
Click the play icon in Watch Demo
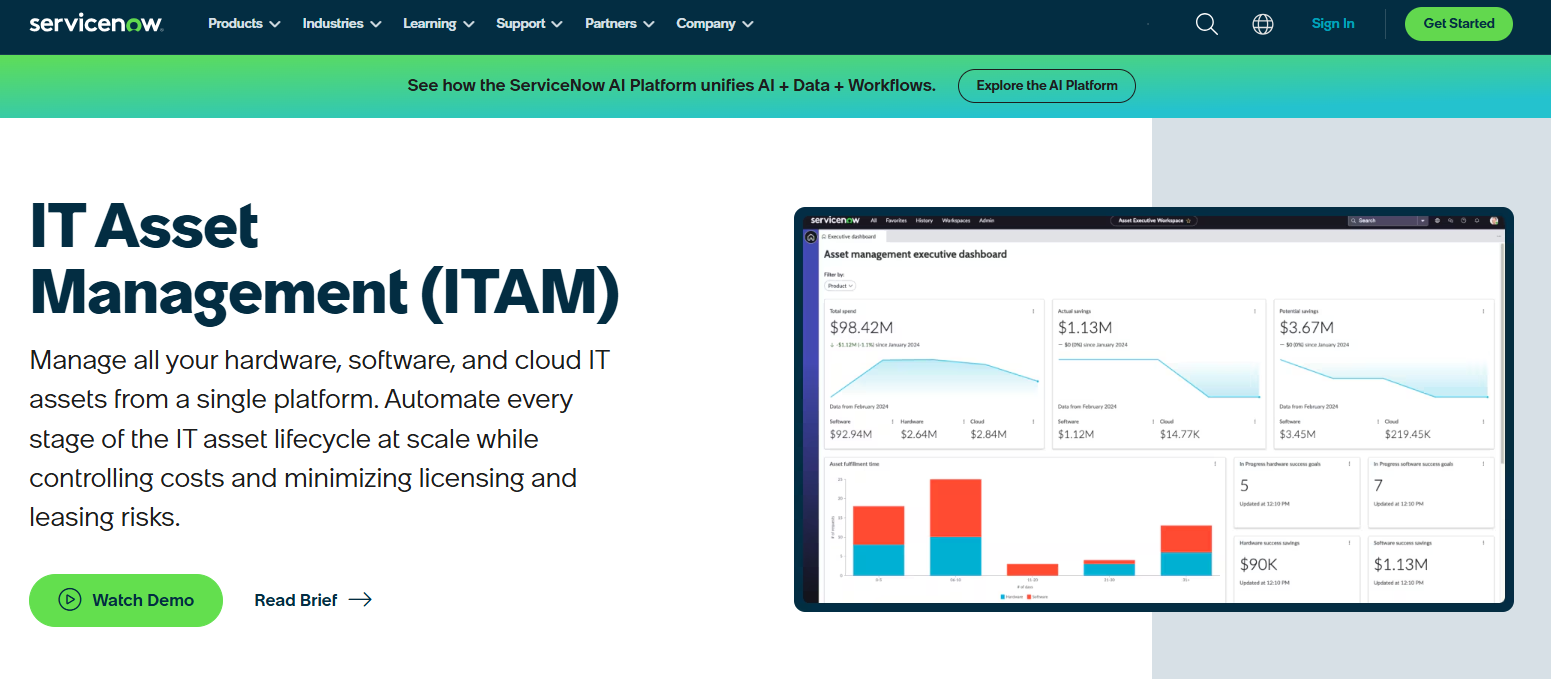tap(69, 600)
